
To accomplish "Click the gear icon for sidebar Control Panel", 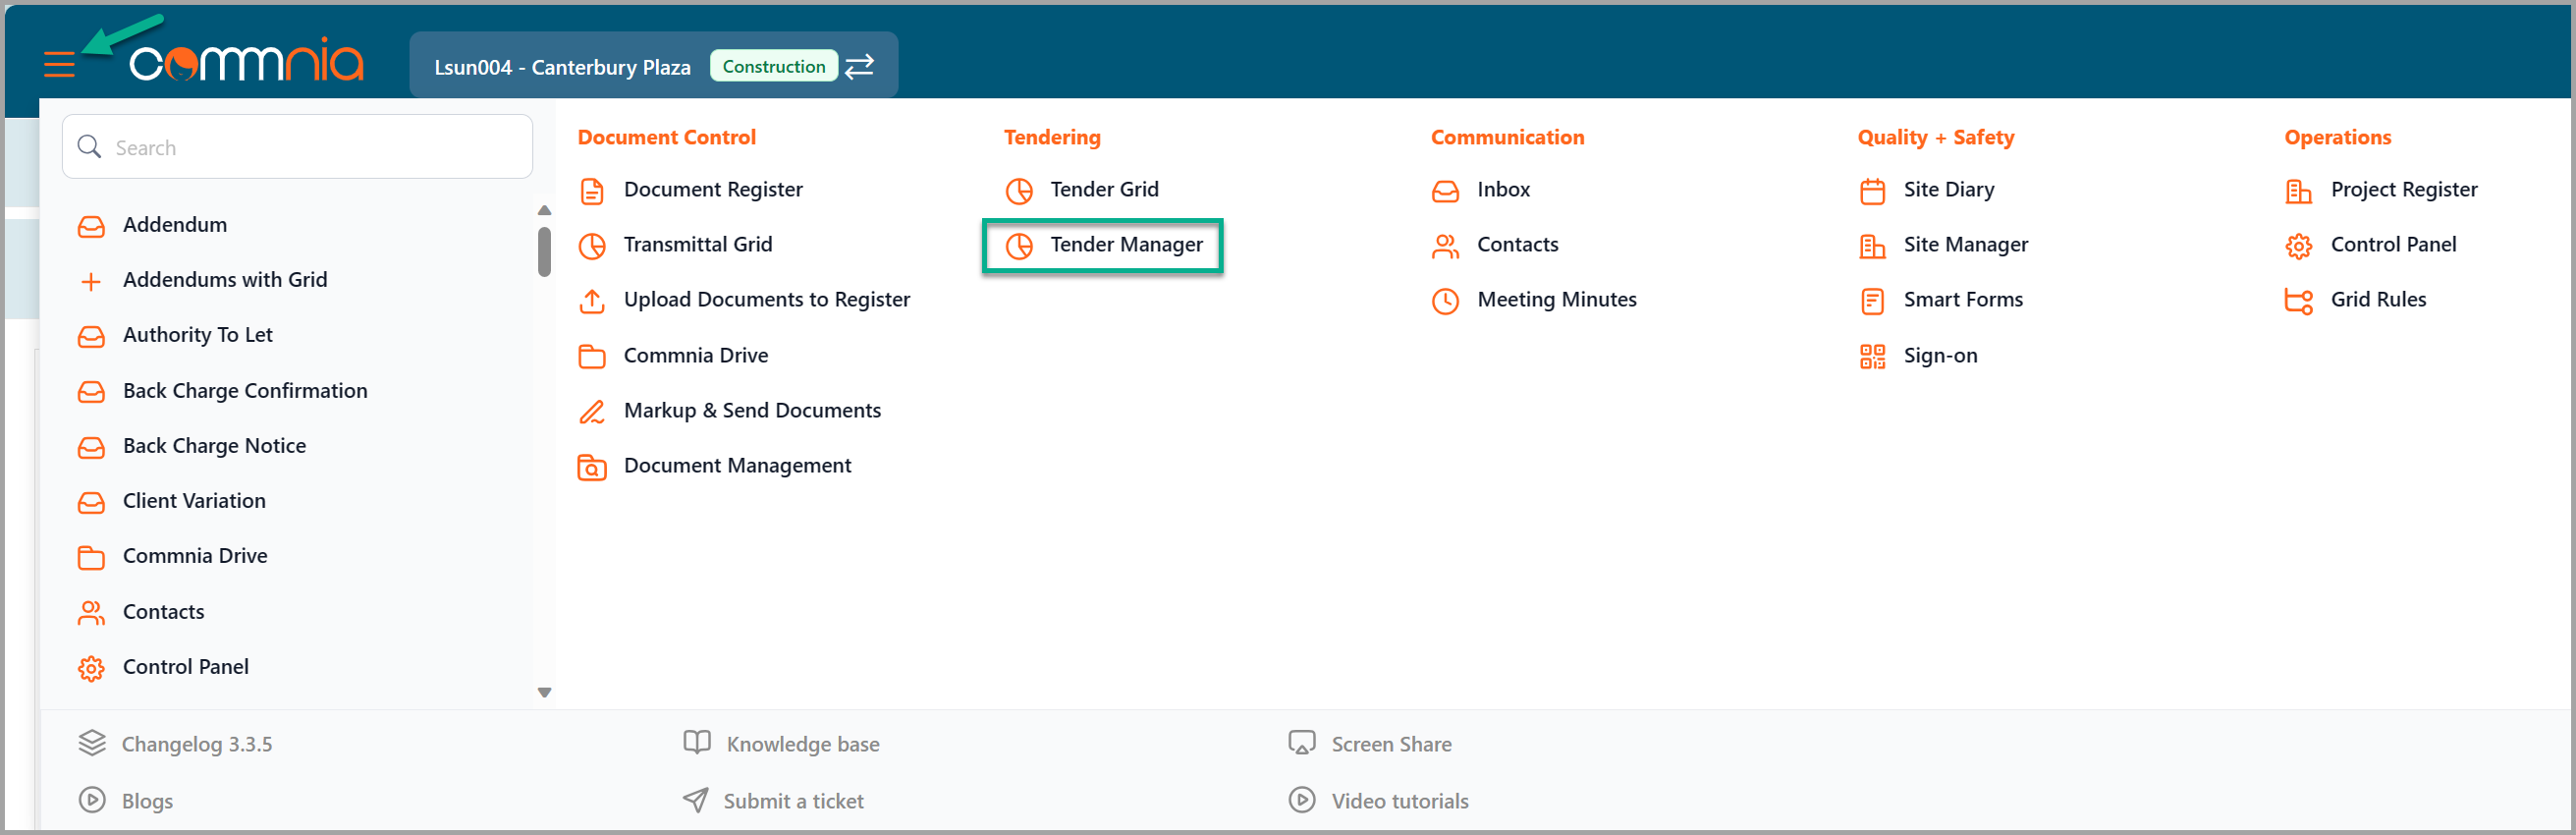I will 91,668.
